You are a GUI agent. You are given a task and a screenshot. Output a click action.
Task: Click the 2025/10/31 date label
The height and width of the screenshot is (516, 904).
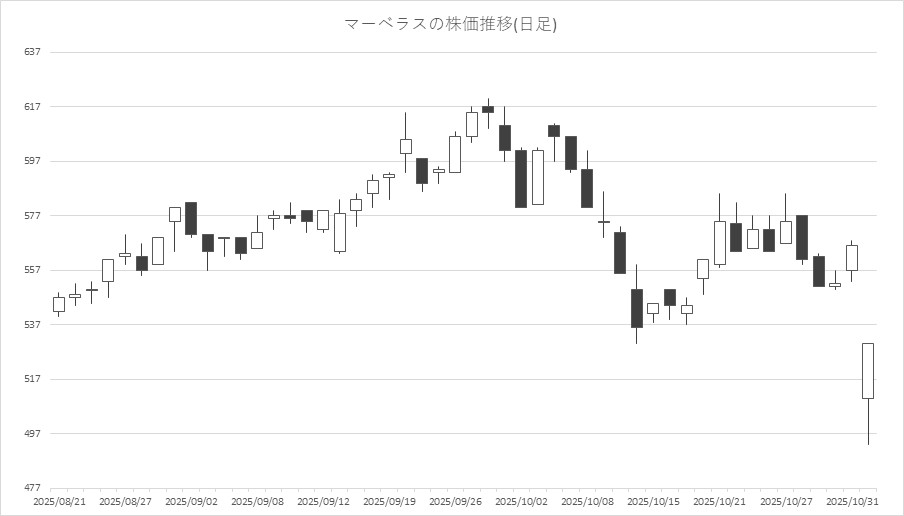851,500
